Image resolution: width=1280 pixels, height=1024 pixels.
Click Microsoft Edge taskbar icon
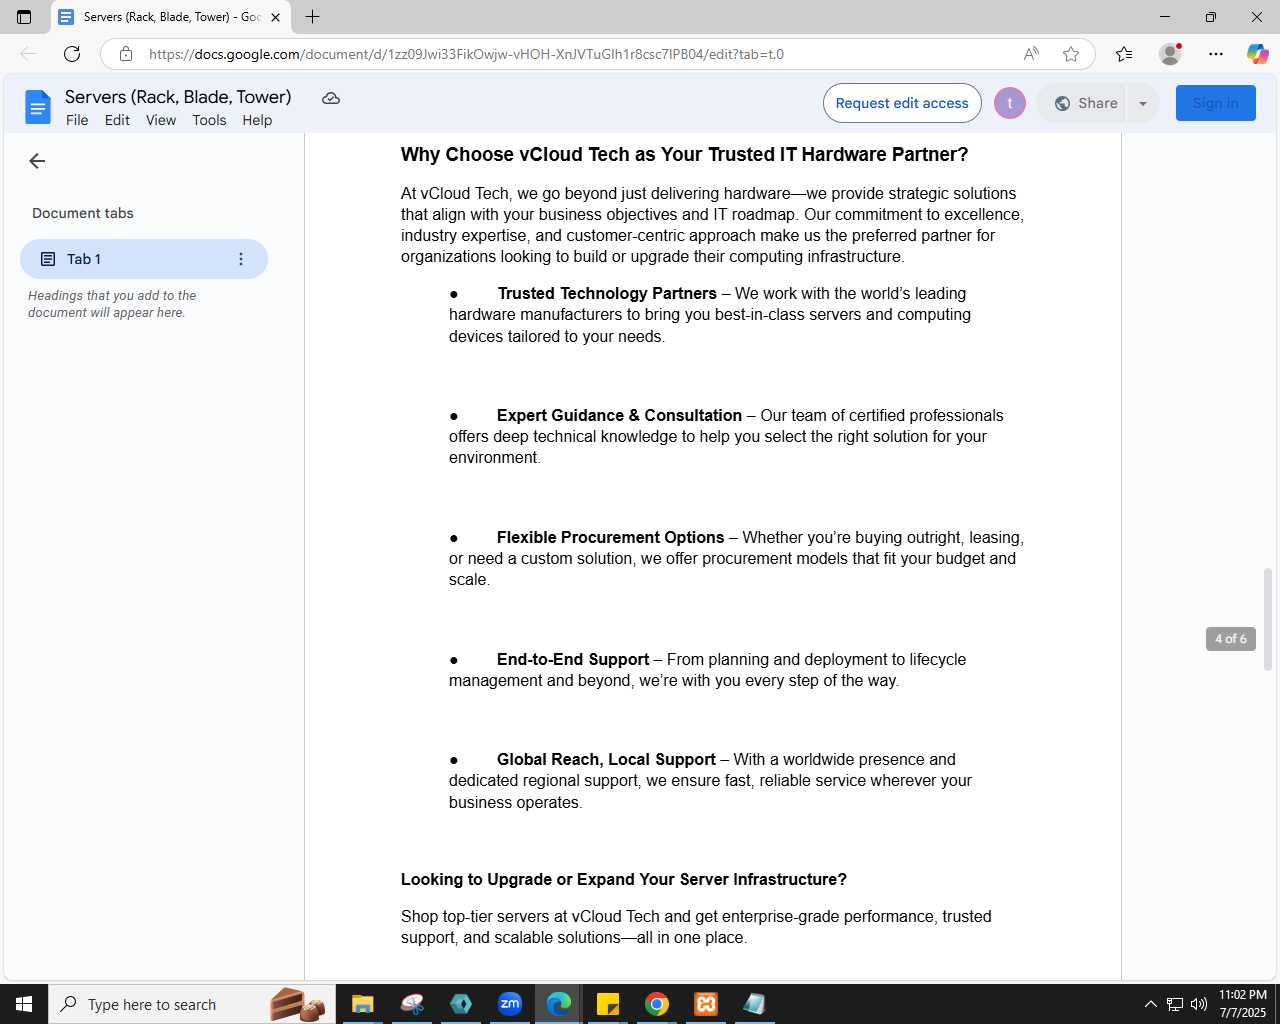(559, 1004)
